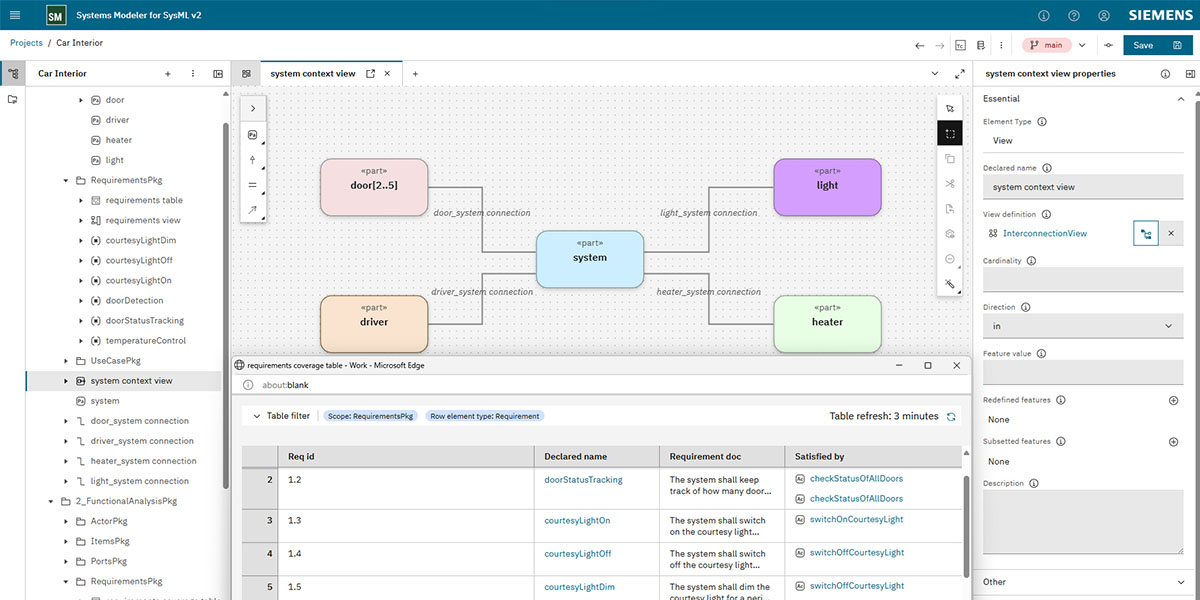This screenshot has height=600, width=1200.
Task: Open the branch dropdown next to main
Action: [1082, 45]
